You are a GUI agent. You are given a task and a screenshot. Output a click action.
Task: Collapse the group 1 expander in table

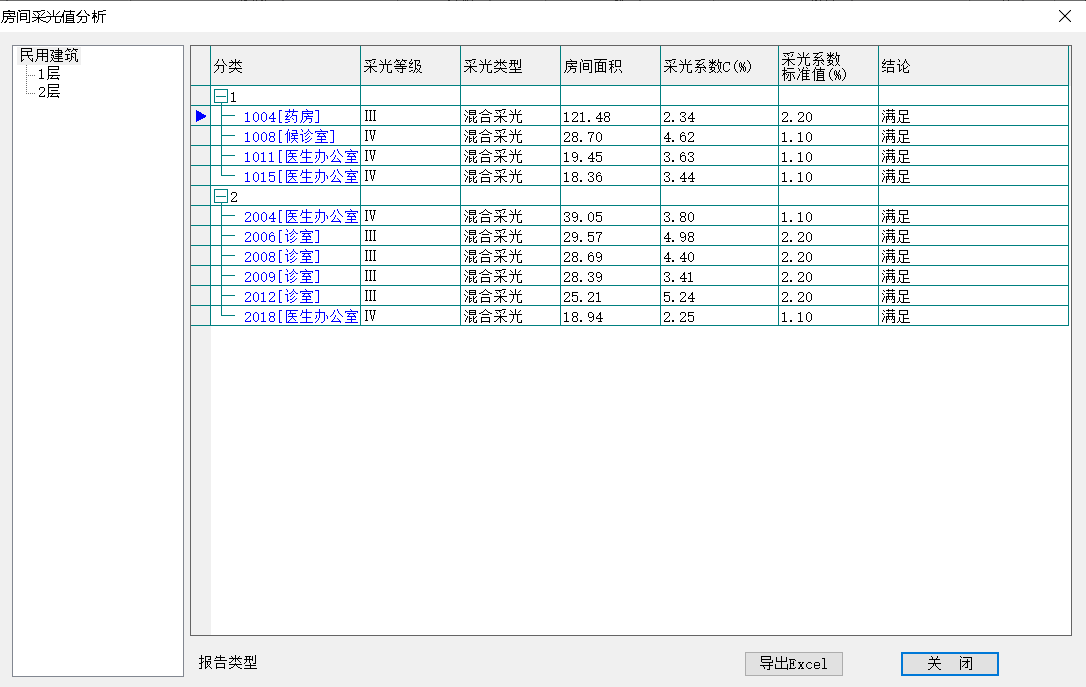point(221,97)
